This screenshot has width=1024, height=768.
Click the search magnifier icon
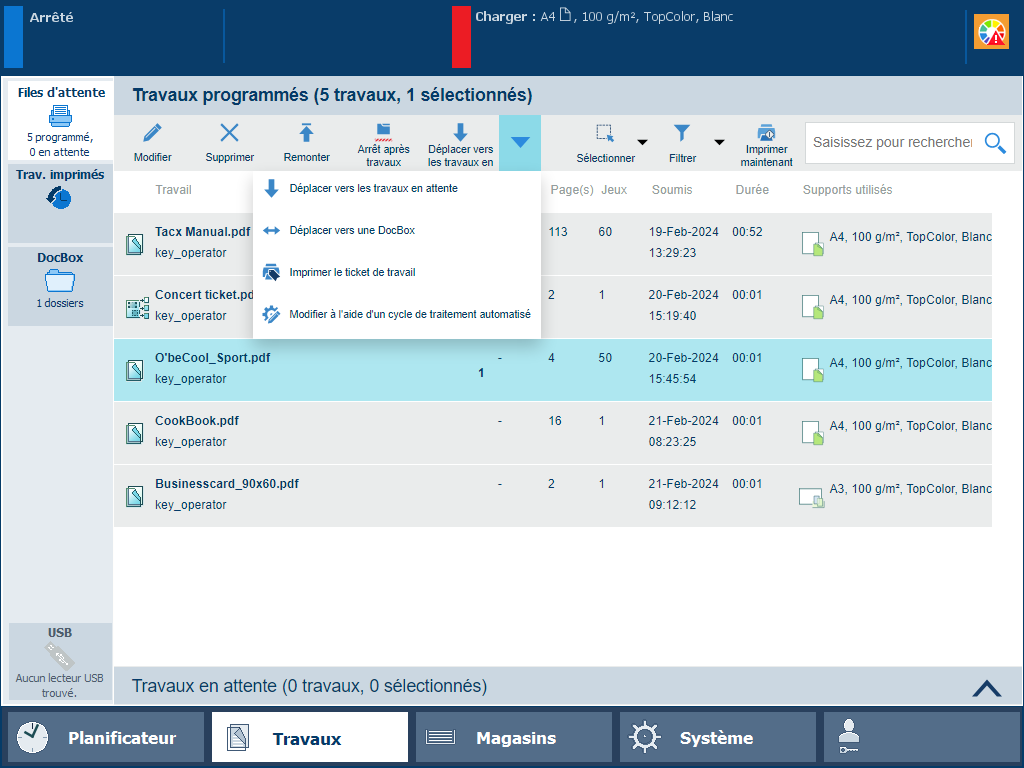click(994, 143)
